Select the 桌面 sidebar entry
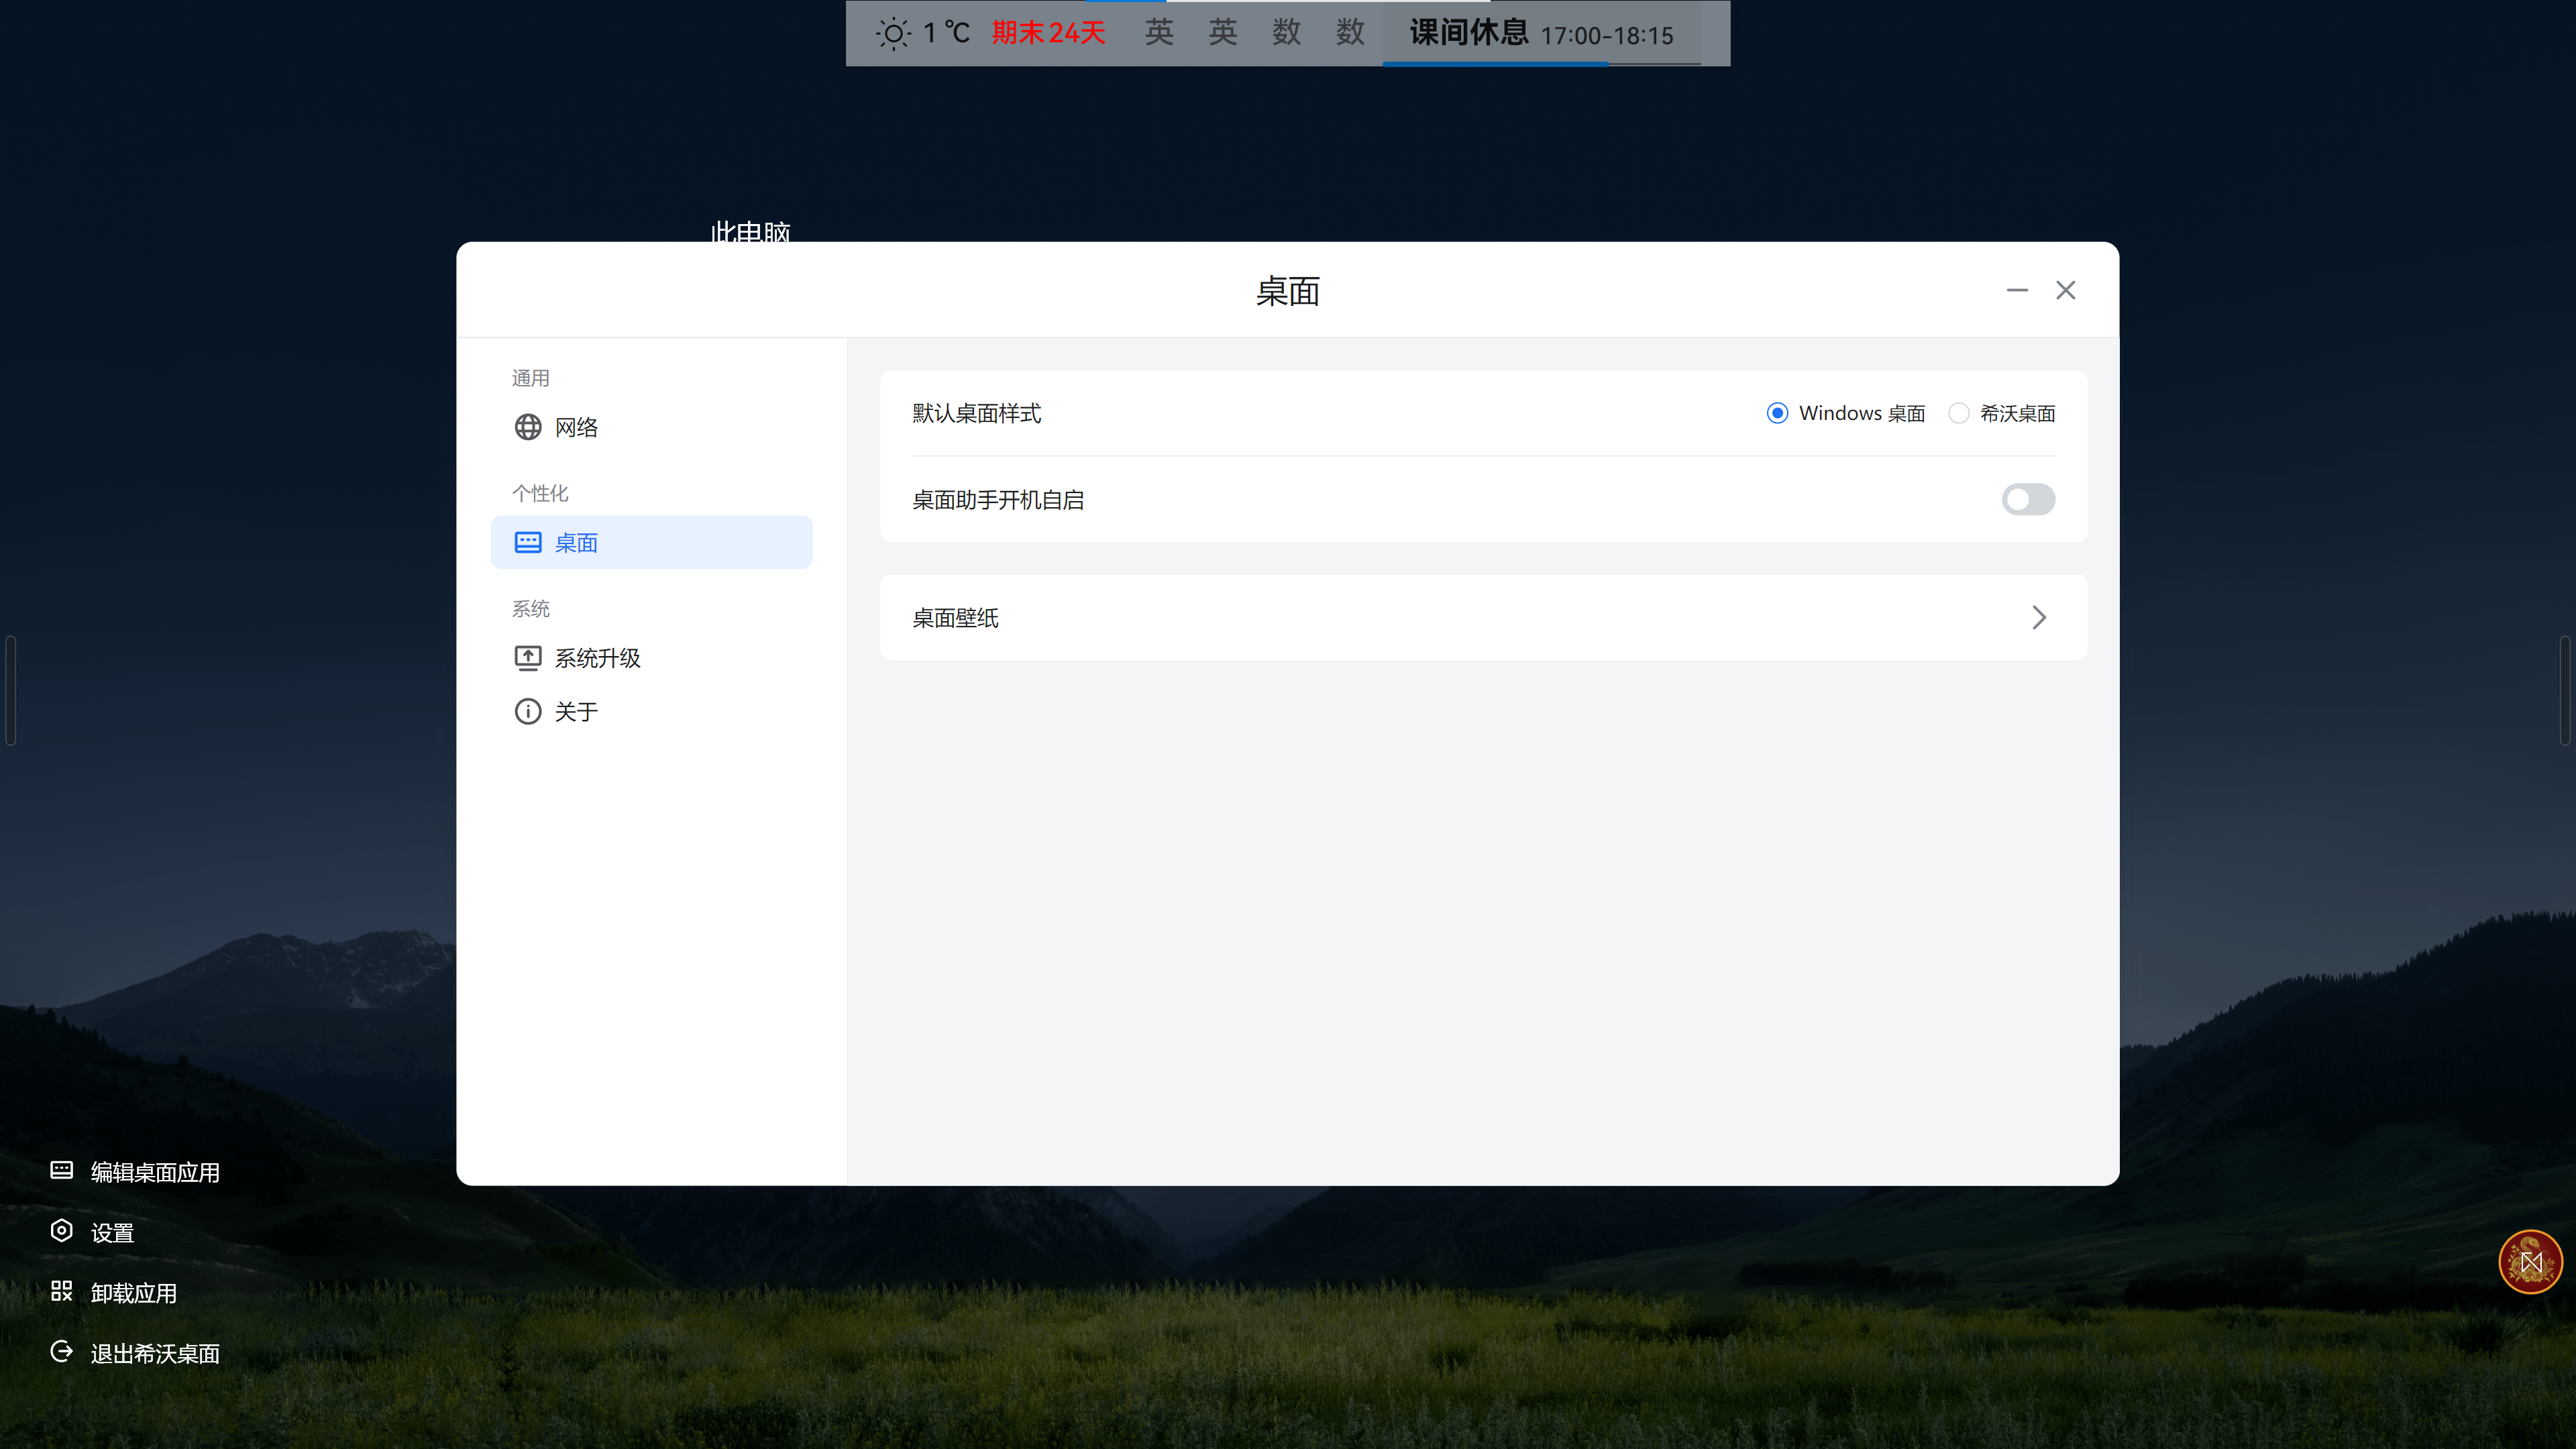This screenshot has width=2576, height=1449. (651, 542)
